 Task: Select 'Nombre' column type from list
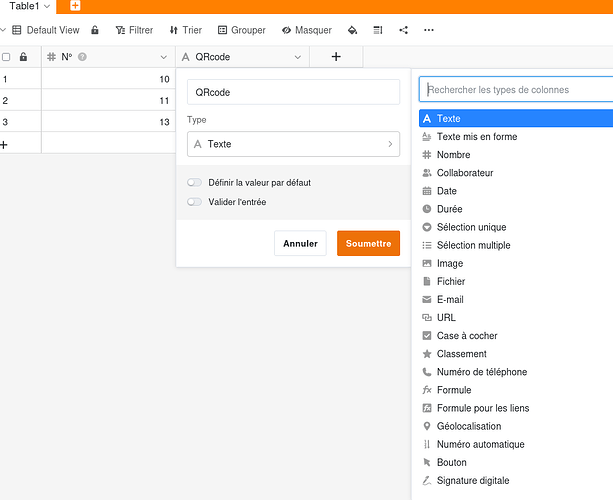(453, 155)
